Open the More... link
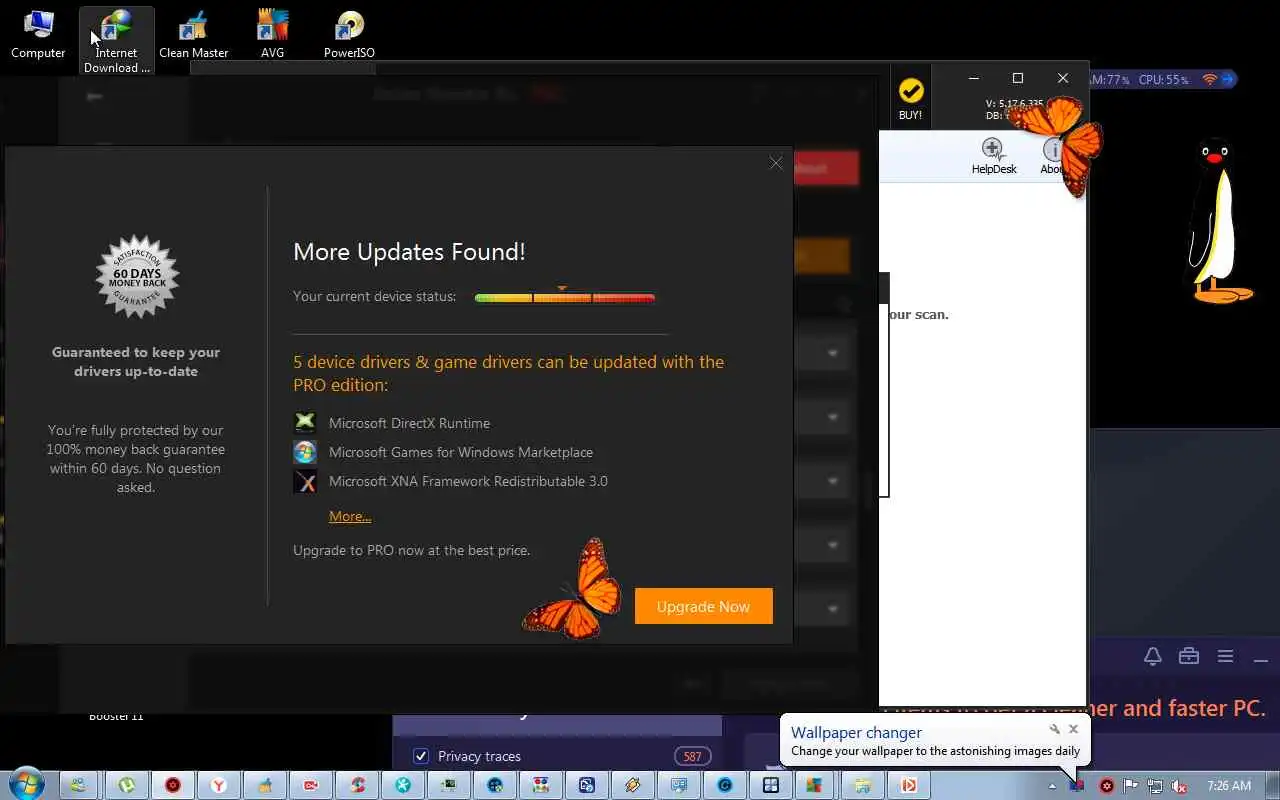The height and width of the screenshot is (800, 1280). point(350,516)
